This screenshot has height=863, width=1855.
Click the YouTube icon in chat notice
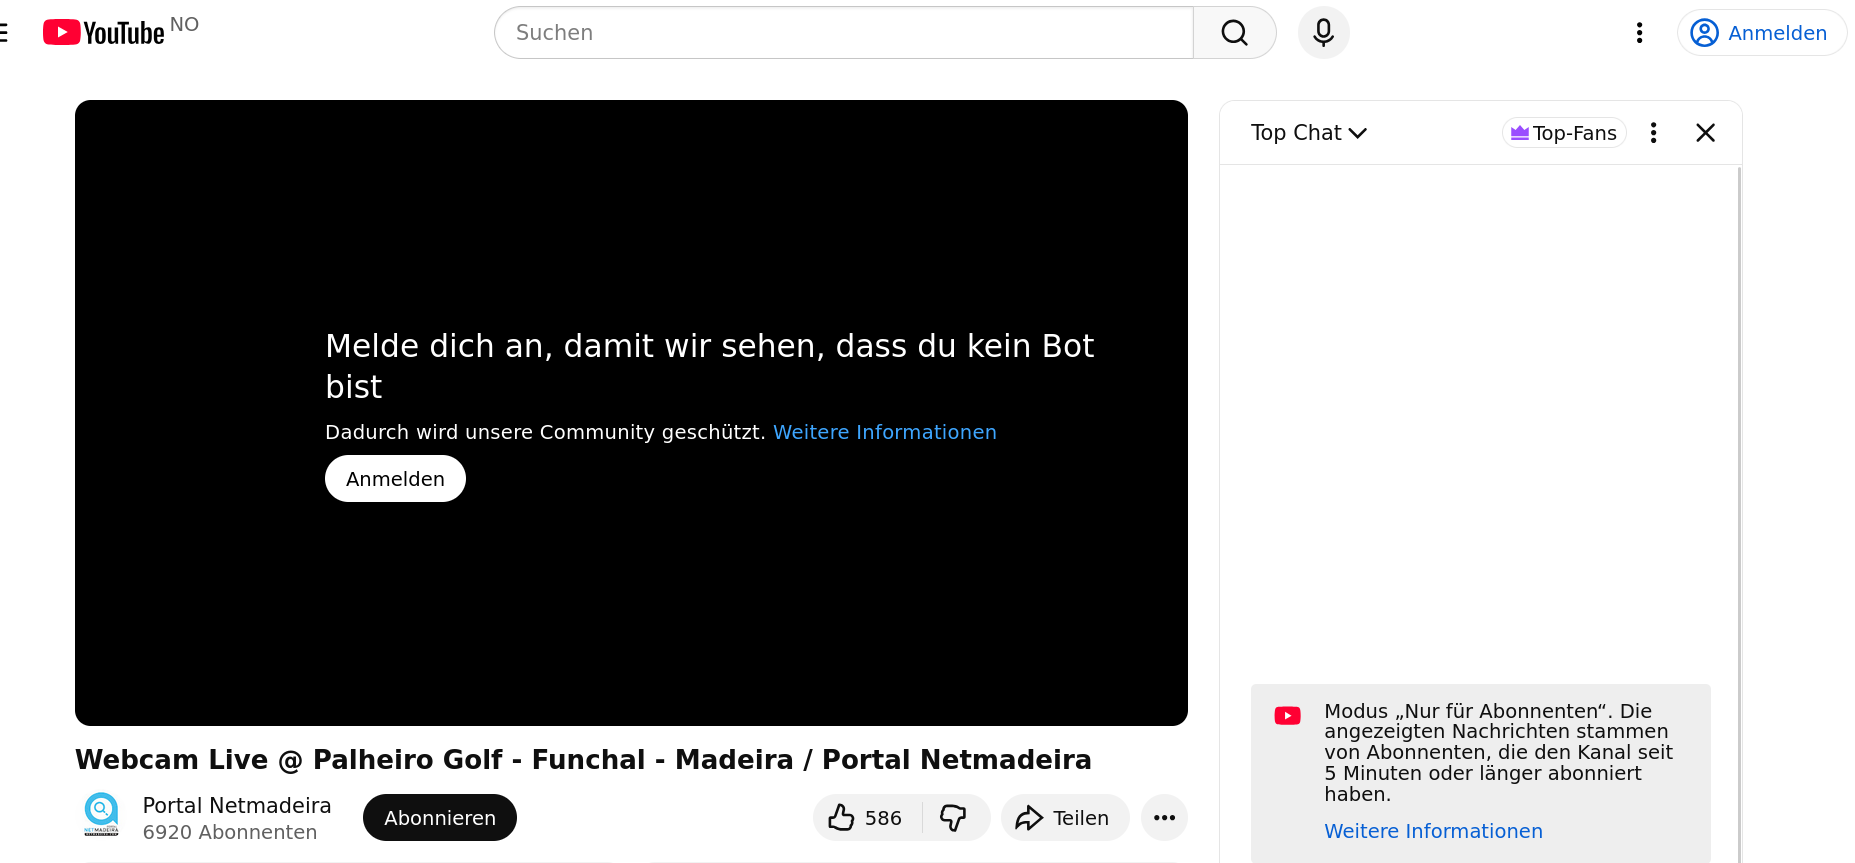pyautogui.click(x=1288, y=716)
